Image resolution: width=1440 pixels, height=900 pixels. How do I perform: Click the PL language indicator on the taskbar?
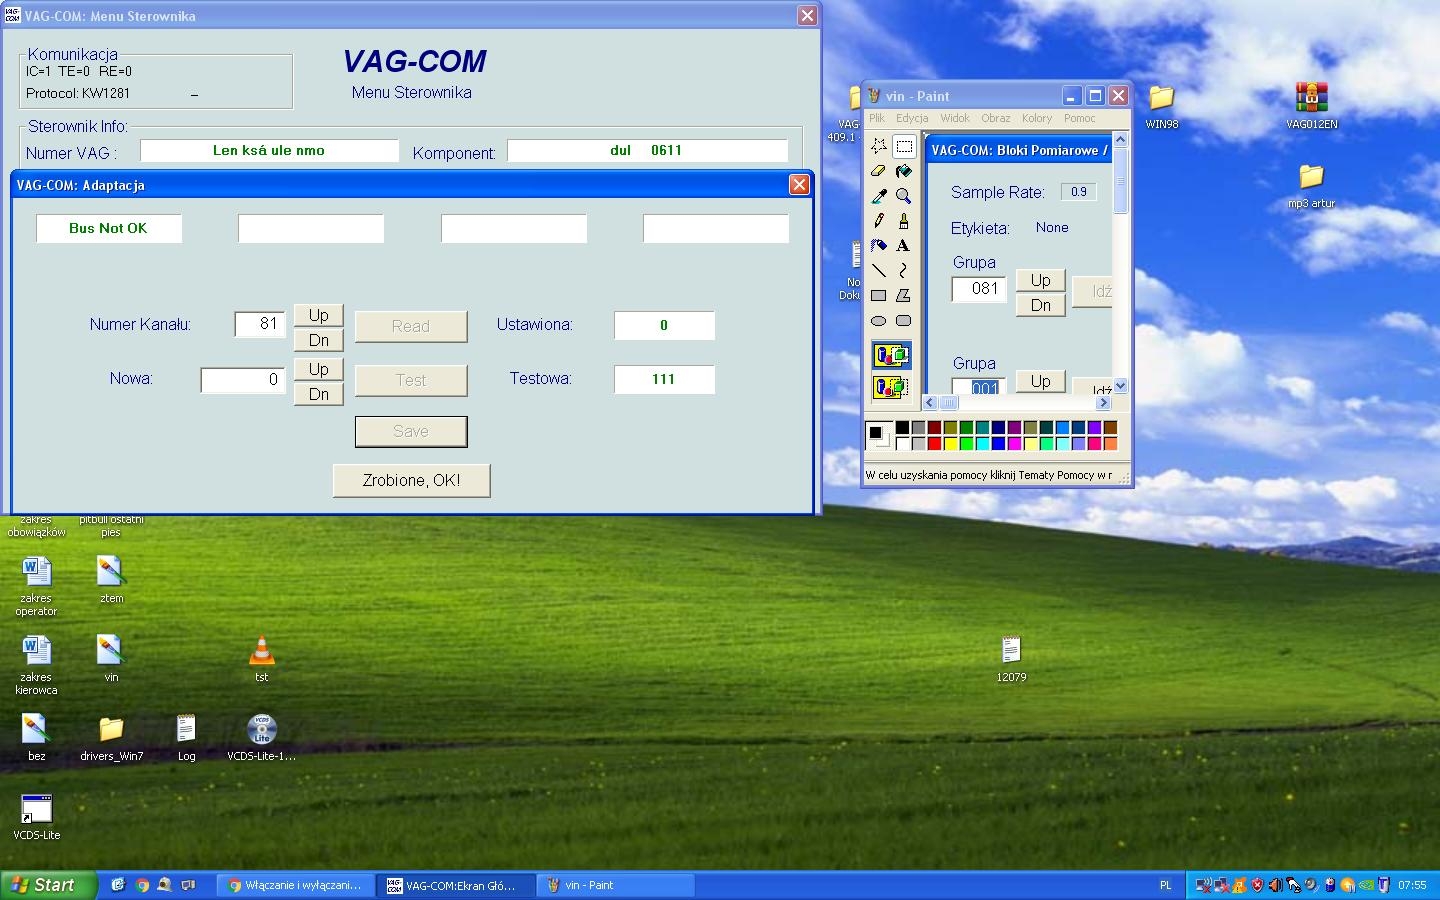(1165, 885)
